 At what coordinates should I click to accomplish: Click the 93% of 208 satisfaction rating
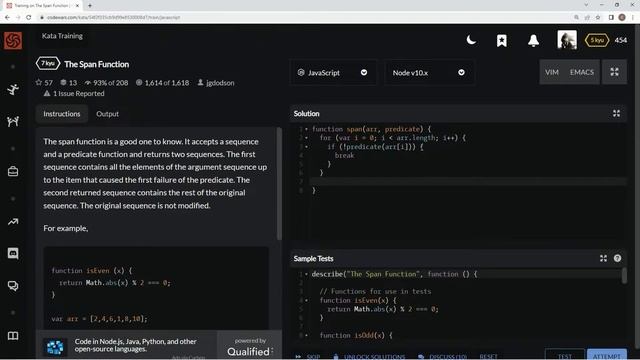pyautogui.click(x=106, y=82)
